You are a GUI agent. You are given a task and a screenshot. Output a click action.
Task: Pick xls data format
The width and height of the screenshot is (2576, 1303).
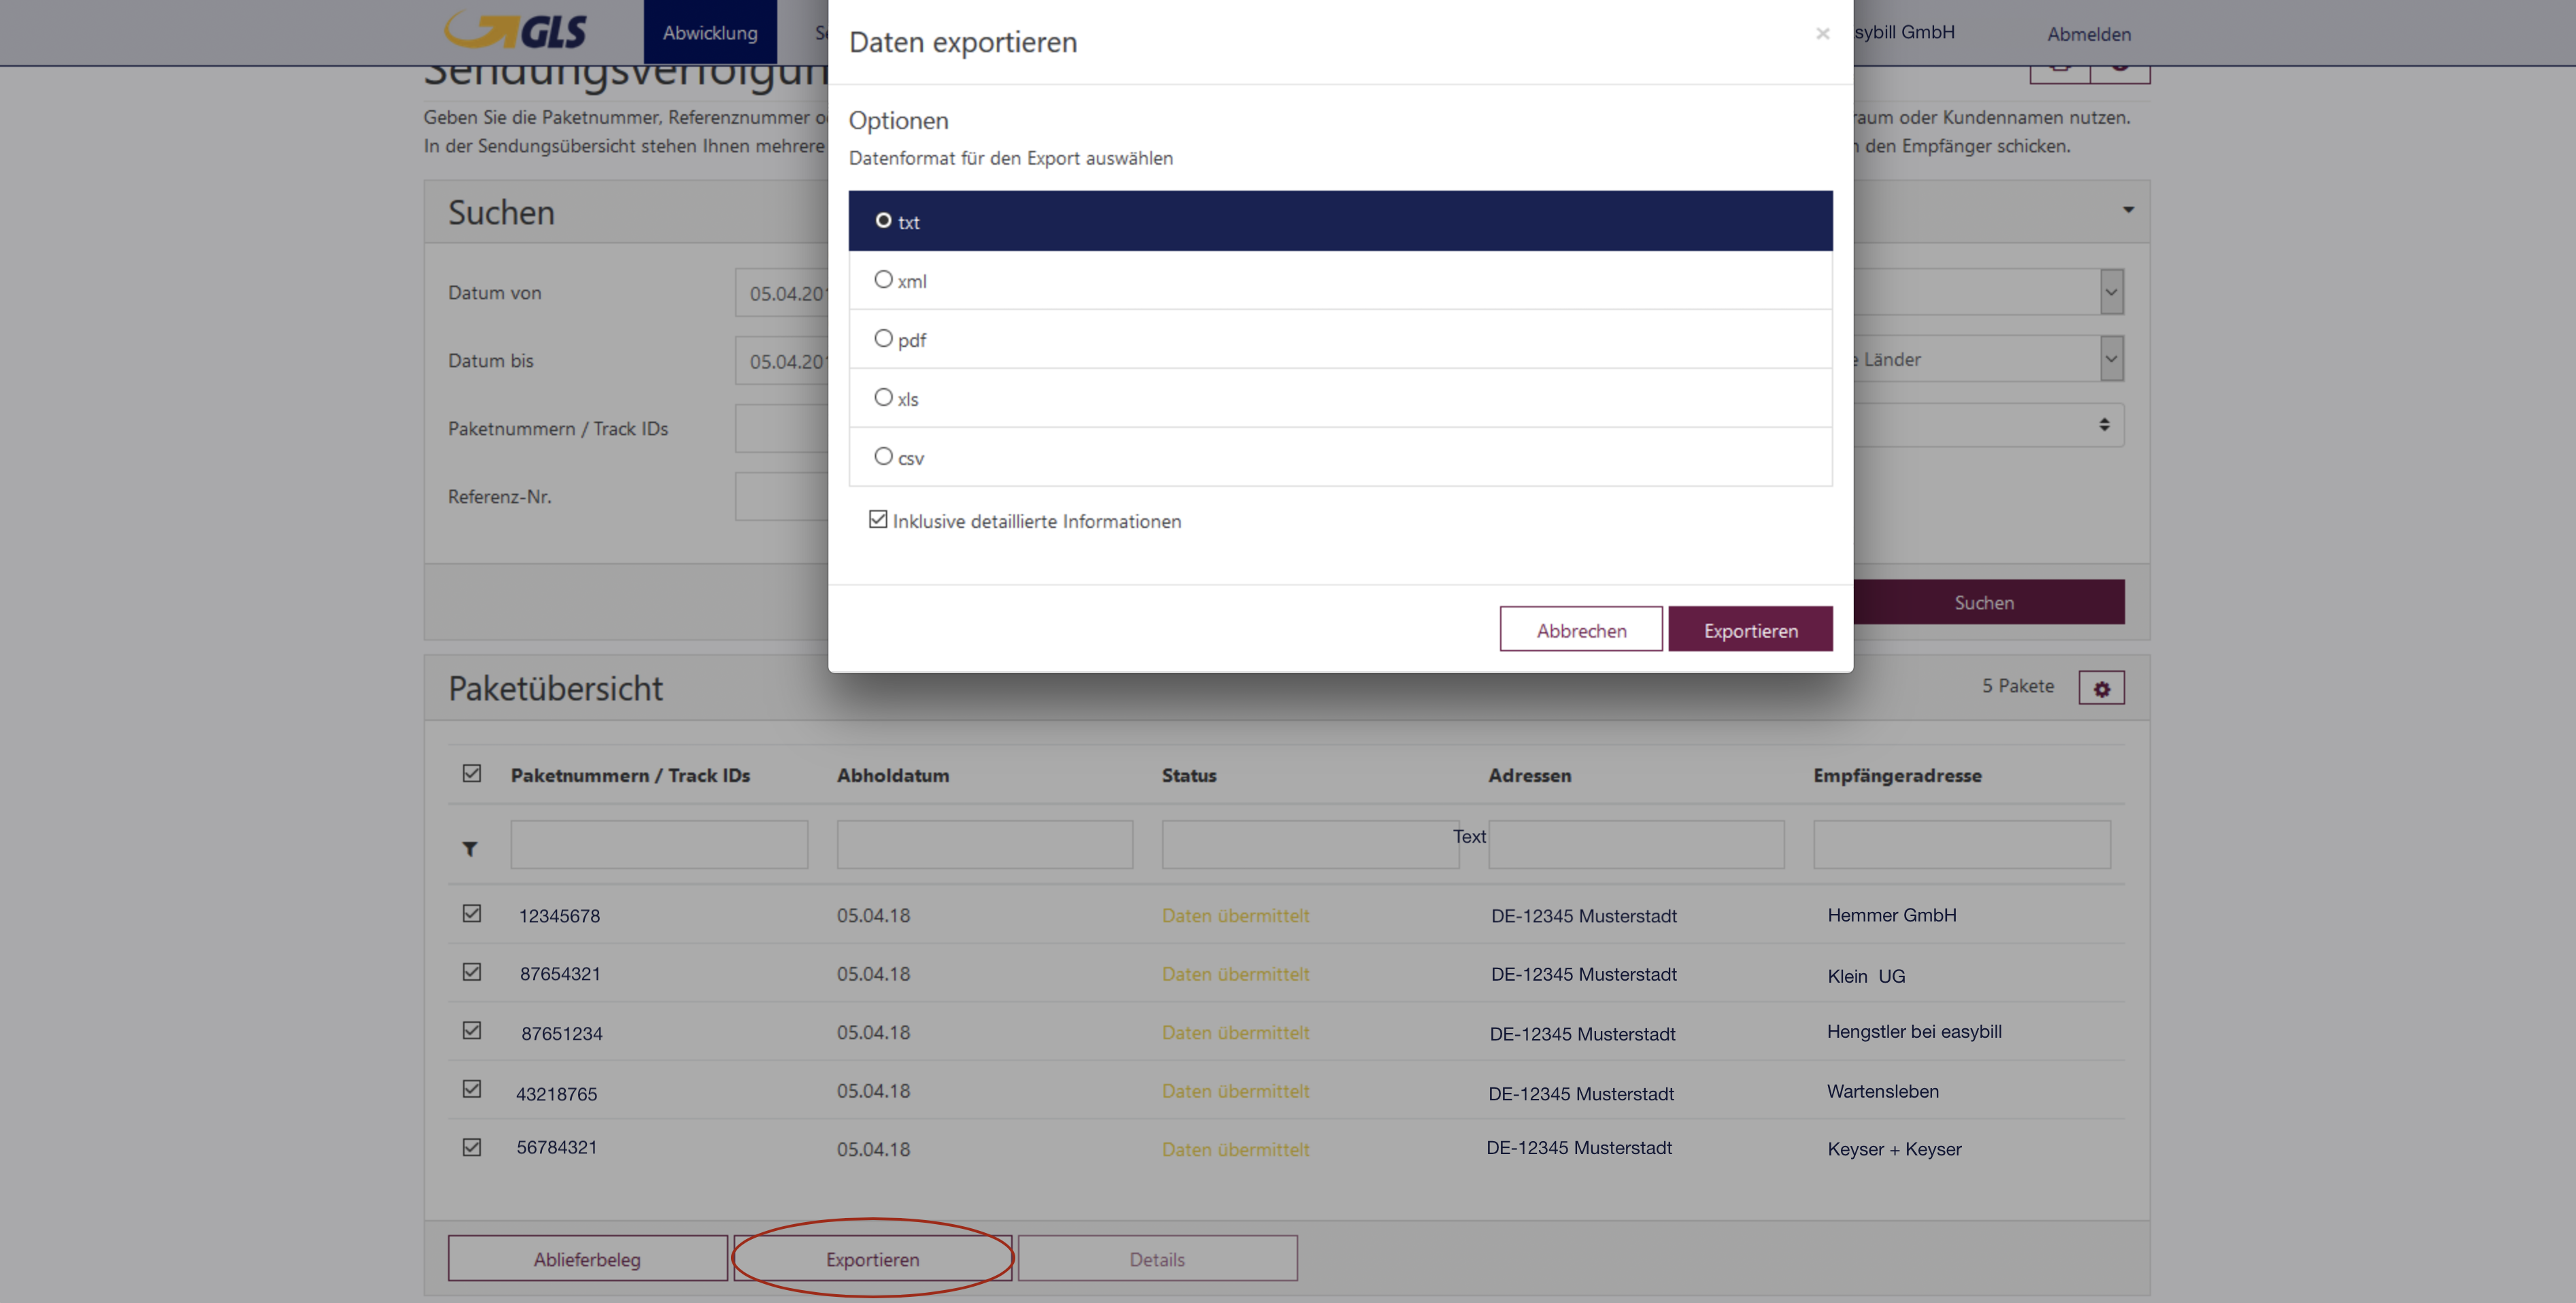tap(883, 398)
